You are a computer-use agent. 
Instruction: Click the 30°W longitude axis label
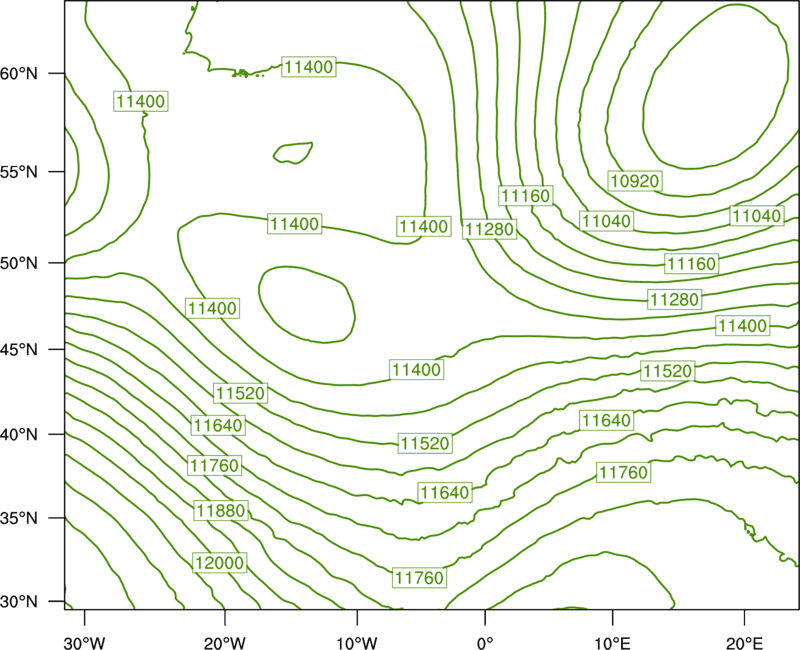click(85, 643)
